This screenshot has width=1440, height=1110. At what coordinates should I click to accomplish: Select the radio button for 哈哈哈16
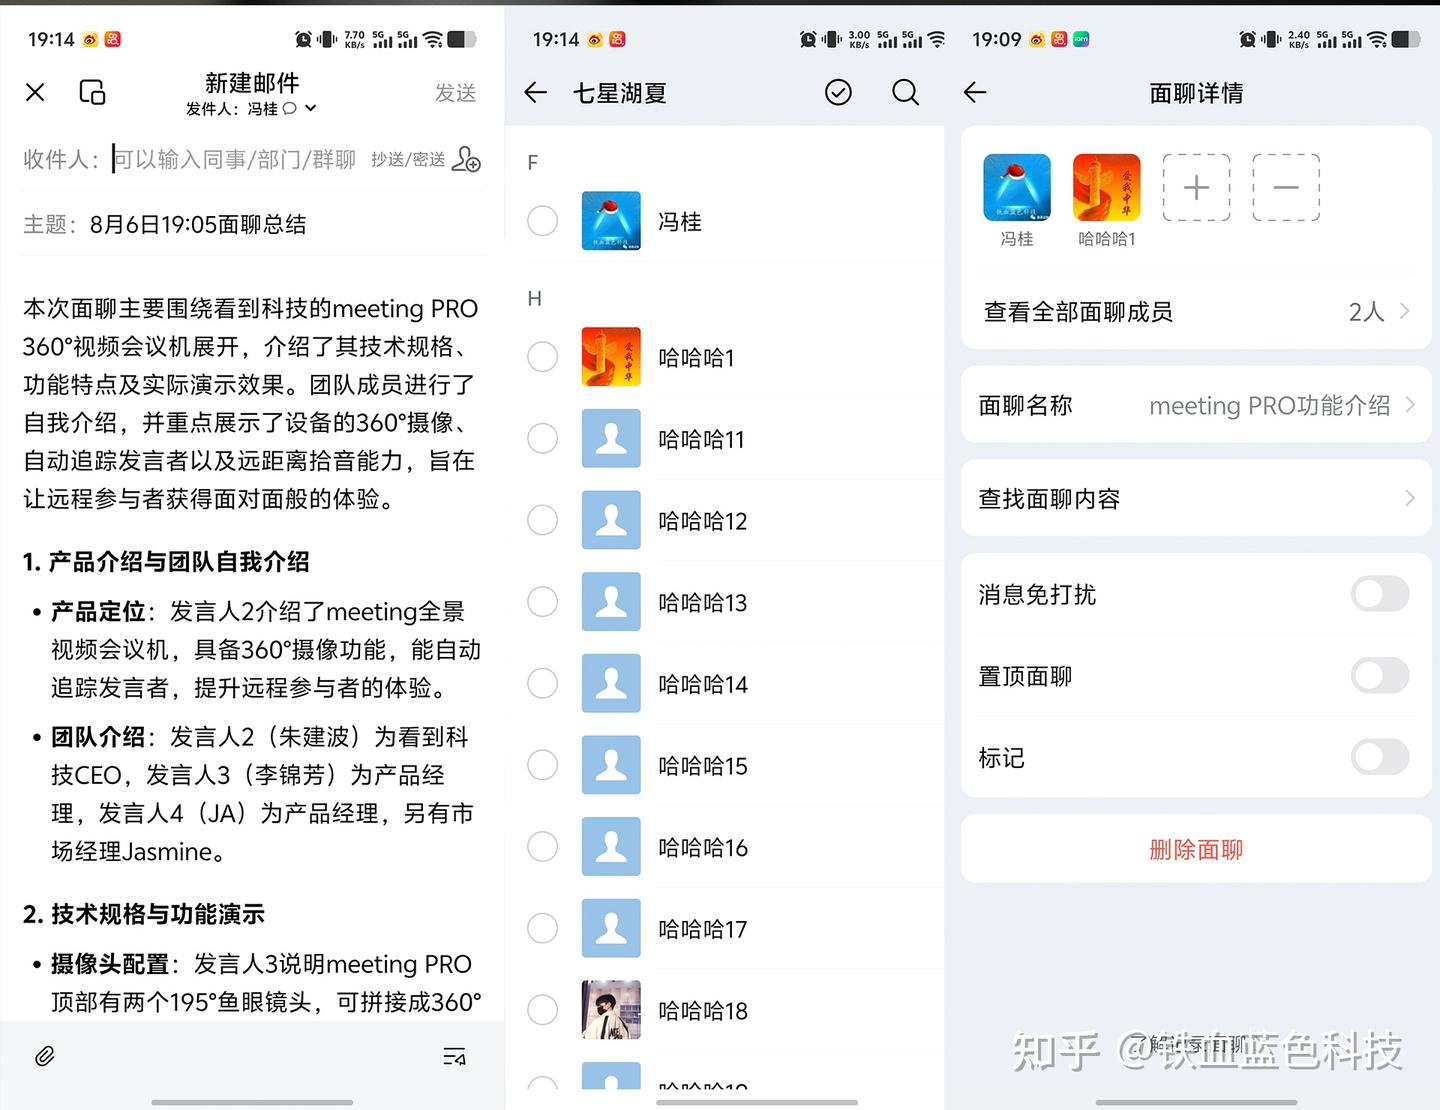[542, 847]
